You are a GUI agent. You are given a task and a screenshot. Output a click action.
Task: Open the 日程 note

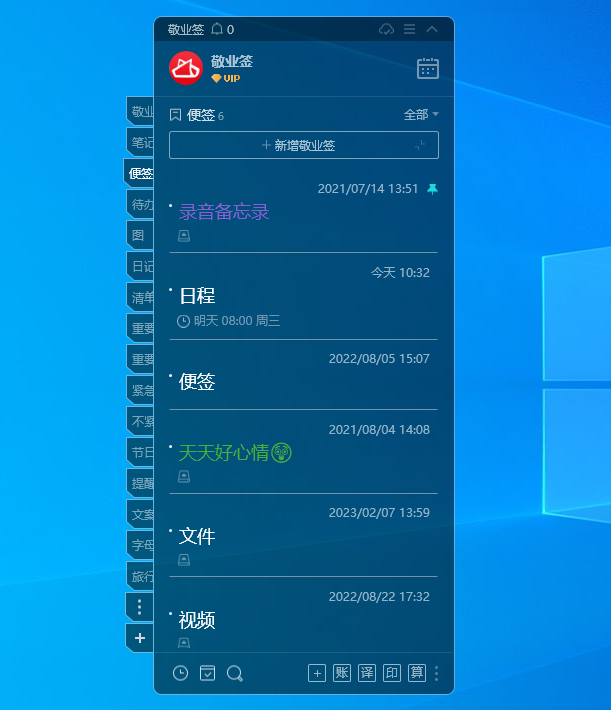pos(197,296)
